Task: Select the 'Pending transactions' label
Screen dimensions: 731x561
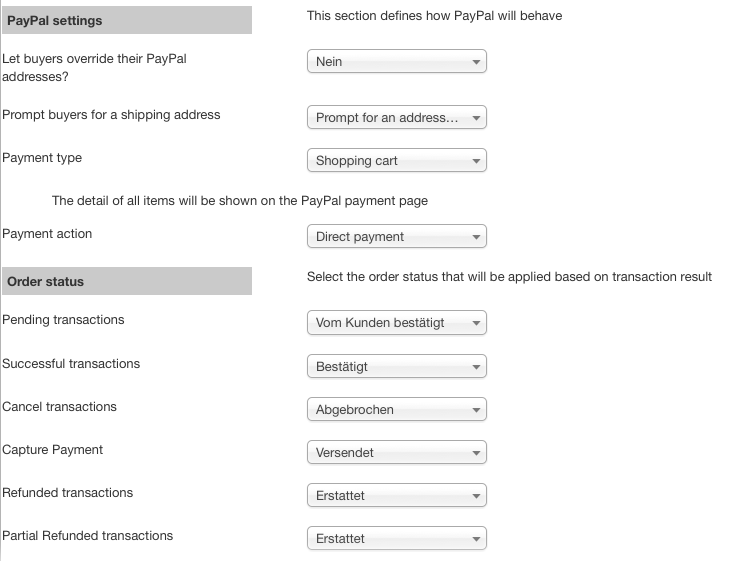Action: [63, 320]
